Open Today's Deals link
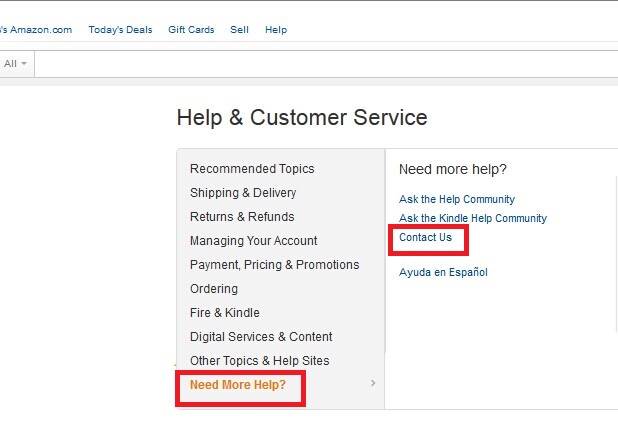Screen dimensions: 618x424 tap(120, 30)
